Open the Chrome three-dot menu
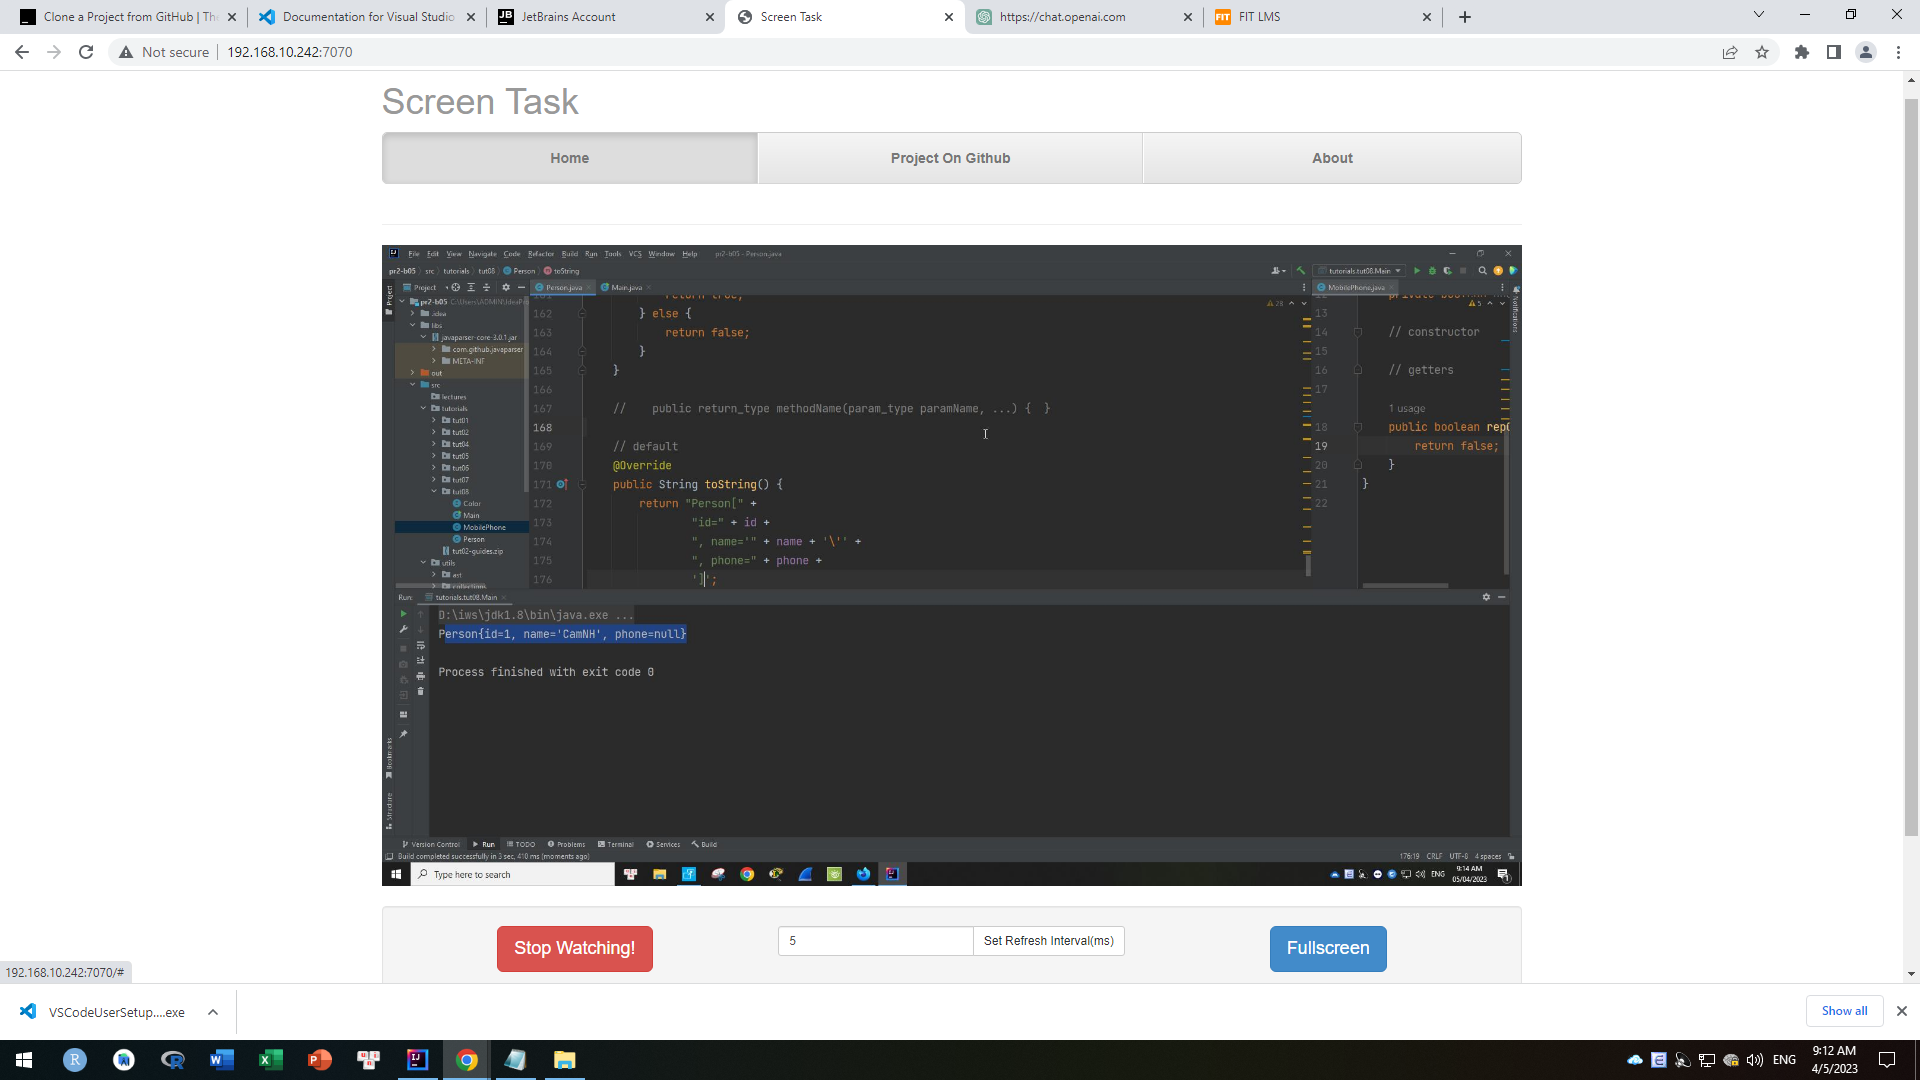Image resolution: width=1920 pixels, height=1080 pixels. (1898, 52)
